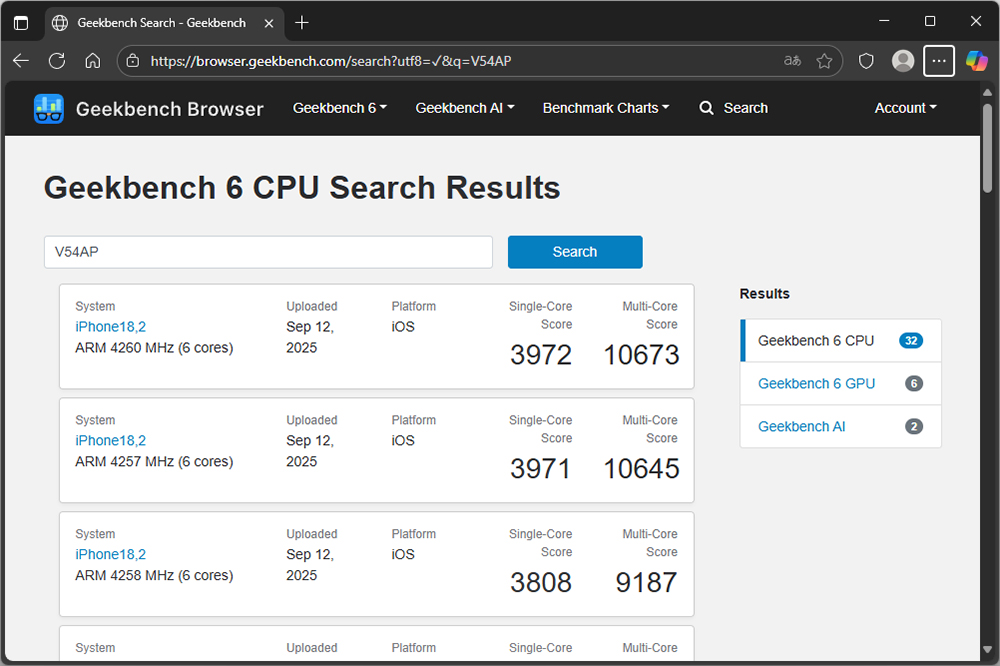Maximize the browser window
Screen dimensions: 1000x666
tap(930, 21)
